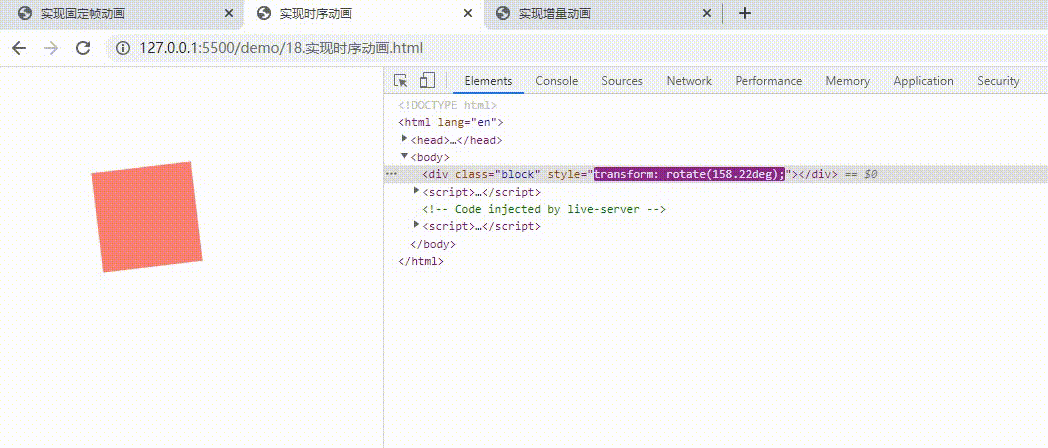1048x448 pixels.
Task: Open the Security panel tab
Action: pyautogui.click(x=998, y=81)
